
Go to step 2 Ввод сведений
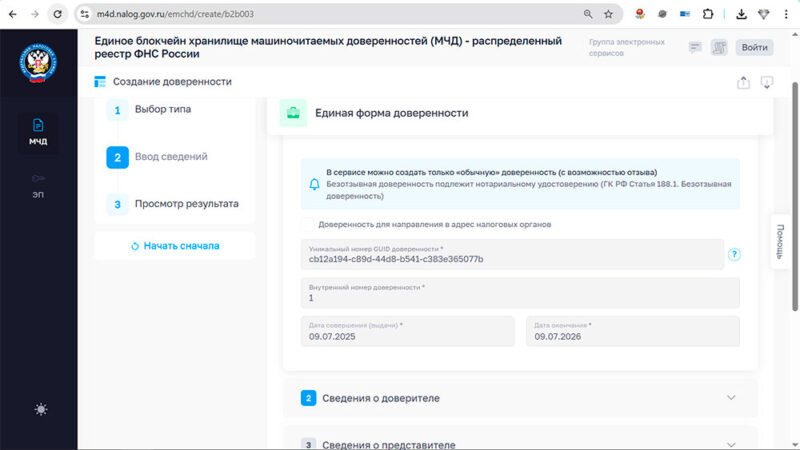(157, 157)
